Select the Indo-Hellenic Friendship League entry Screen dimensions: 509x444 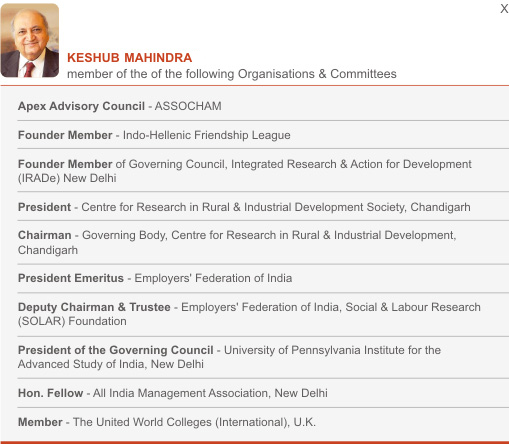point(263,135)
